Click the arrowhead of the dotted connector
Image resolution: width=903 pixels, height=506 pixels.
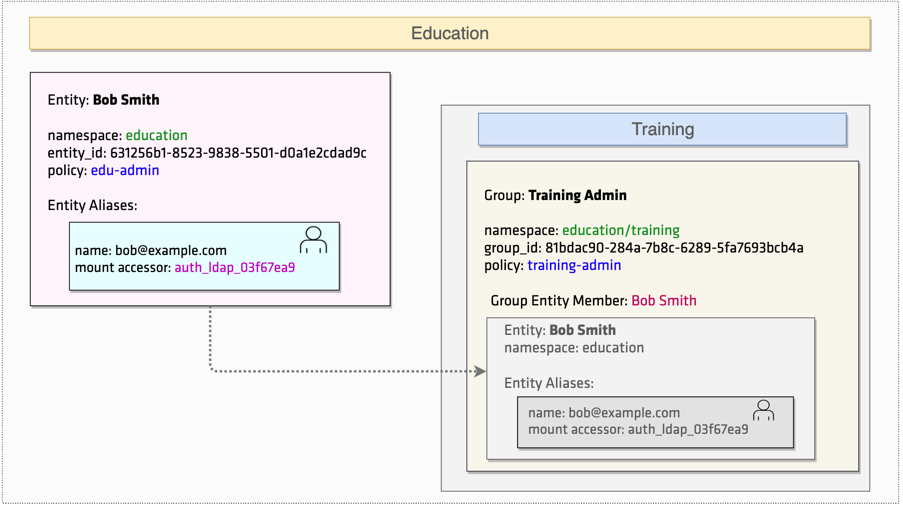(x=480, y=371)
